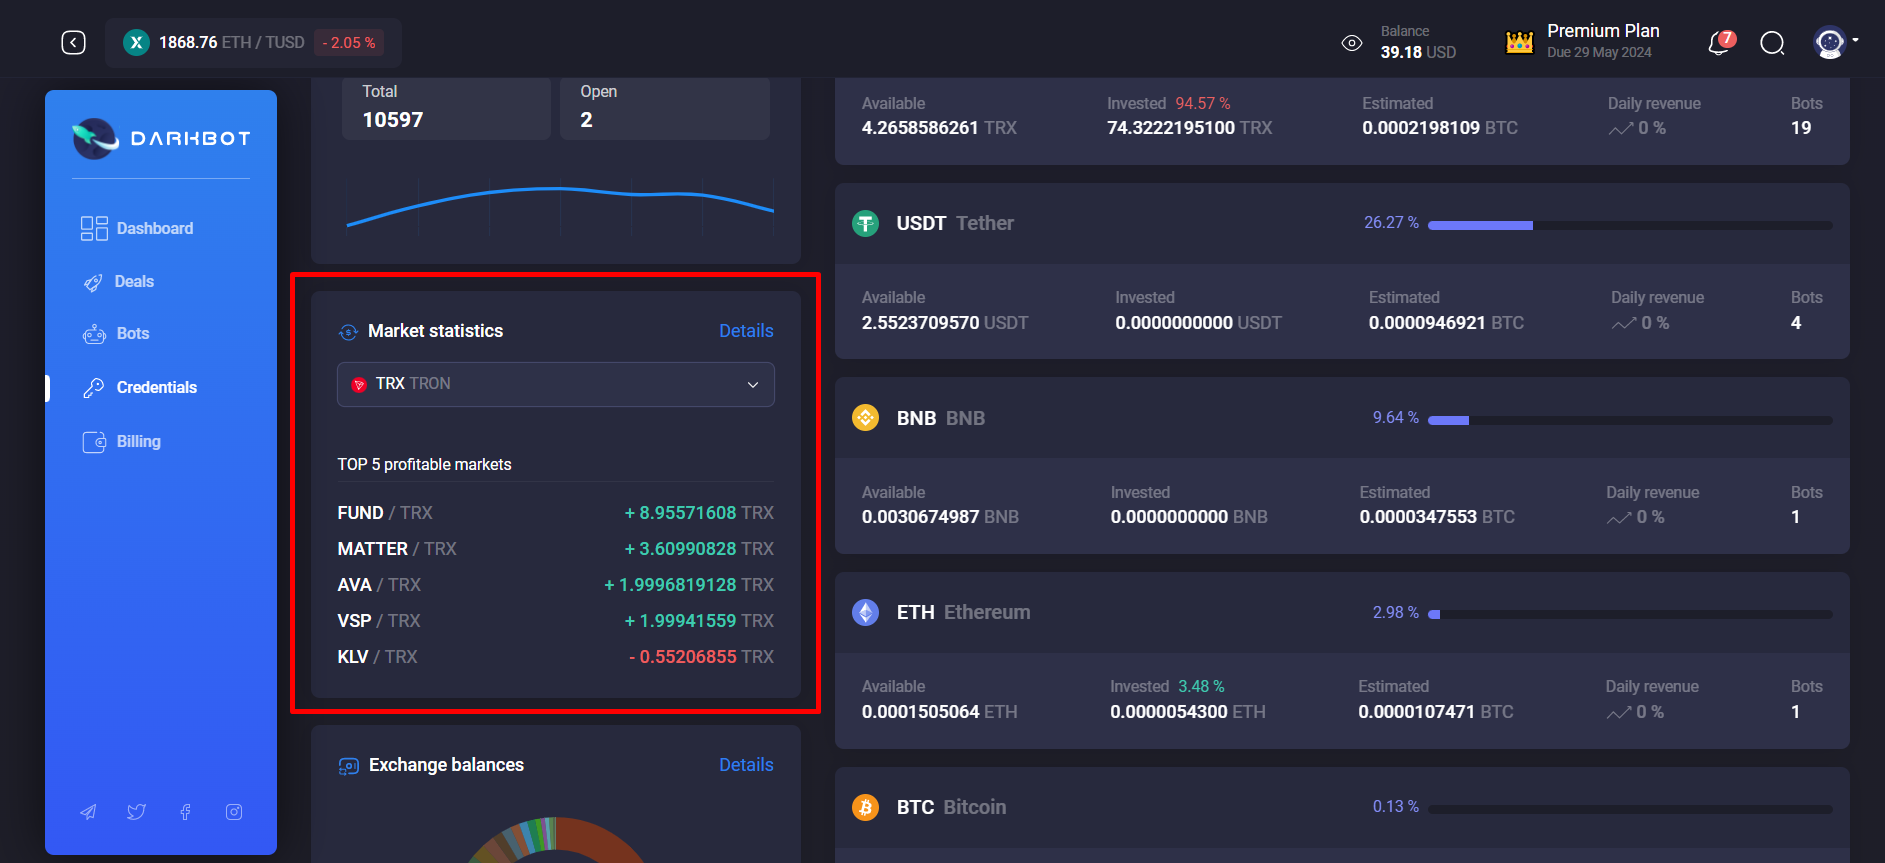Select AVA / TRX market row
This screenshot has height=863, width=1885.
(x=556, y=585)
